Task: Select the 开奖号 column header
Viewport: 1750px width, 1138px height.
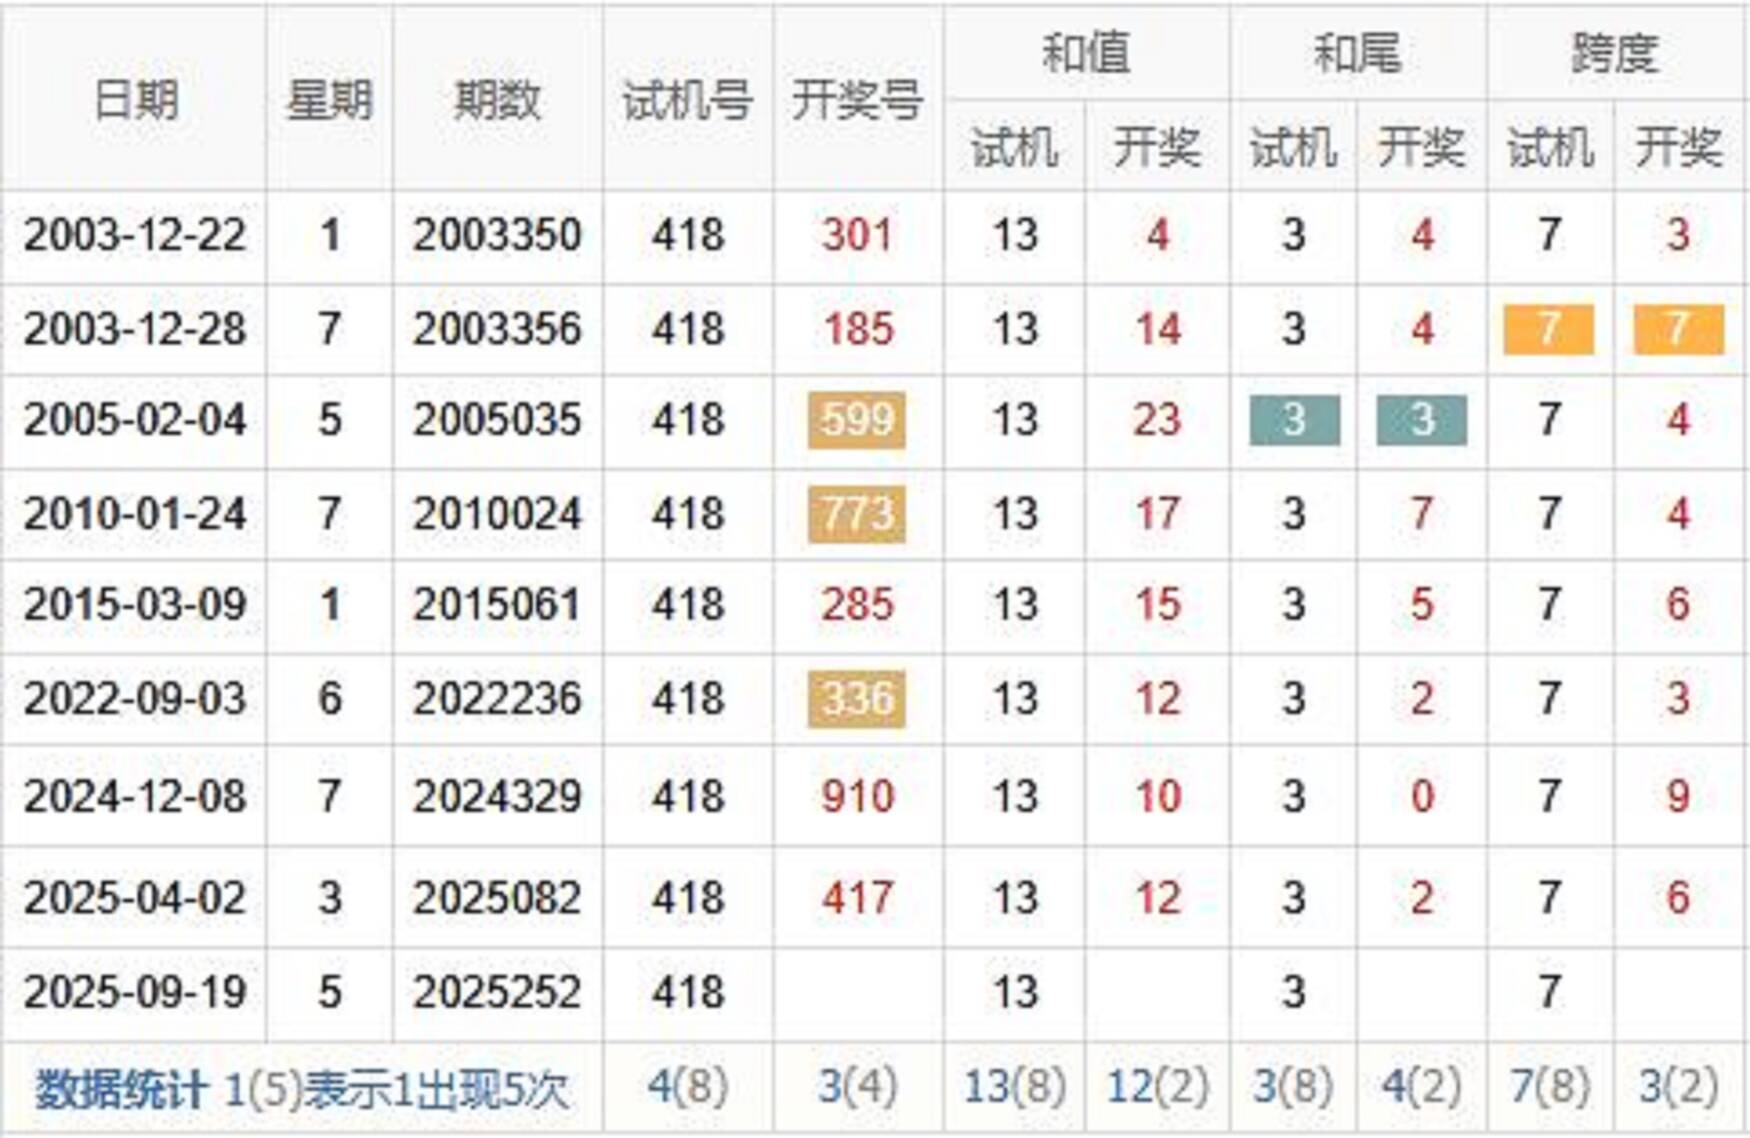Action: tap(857, 99)
